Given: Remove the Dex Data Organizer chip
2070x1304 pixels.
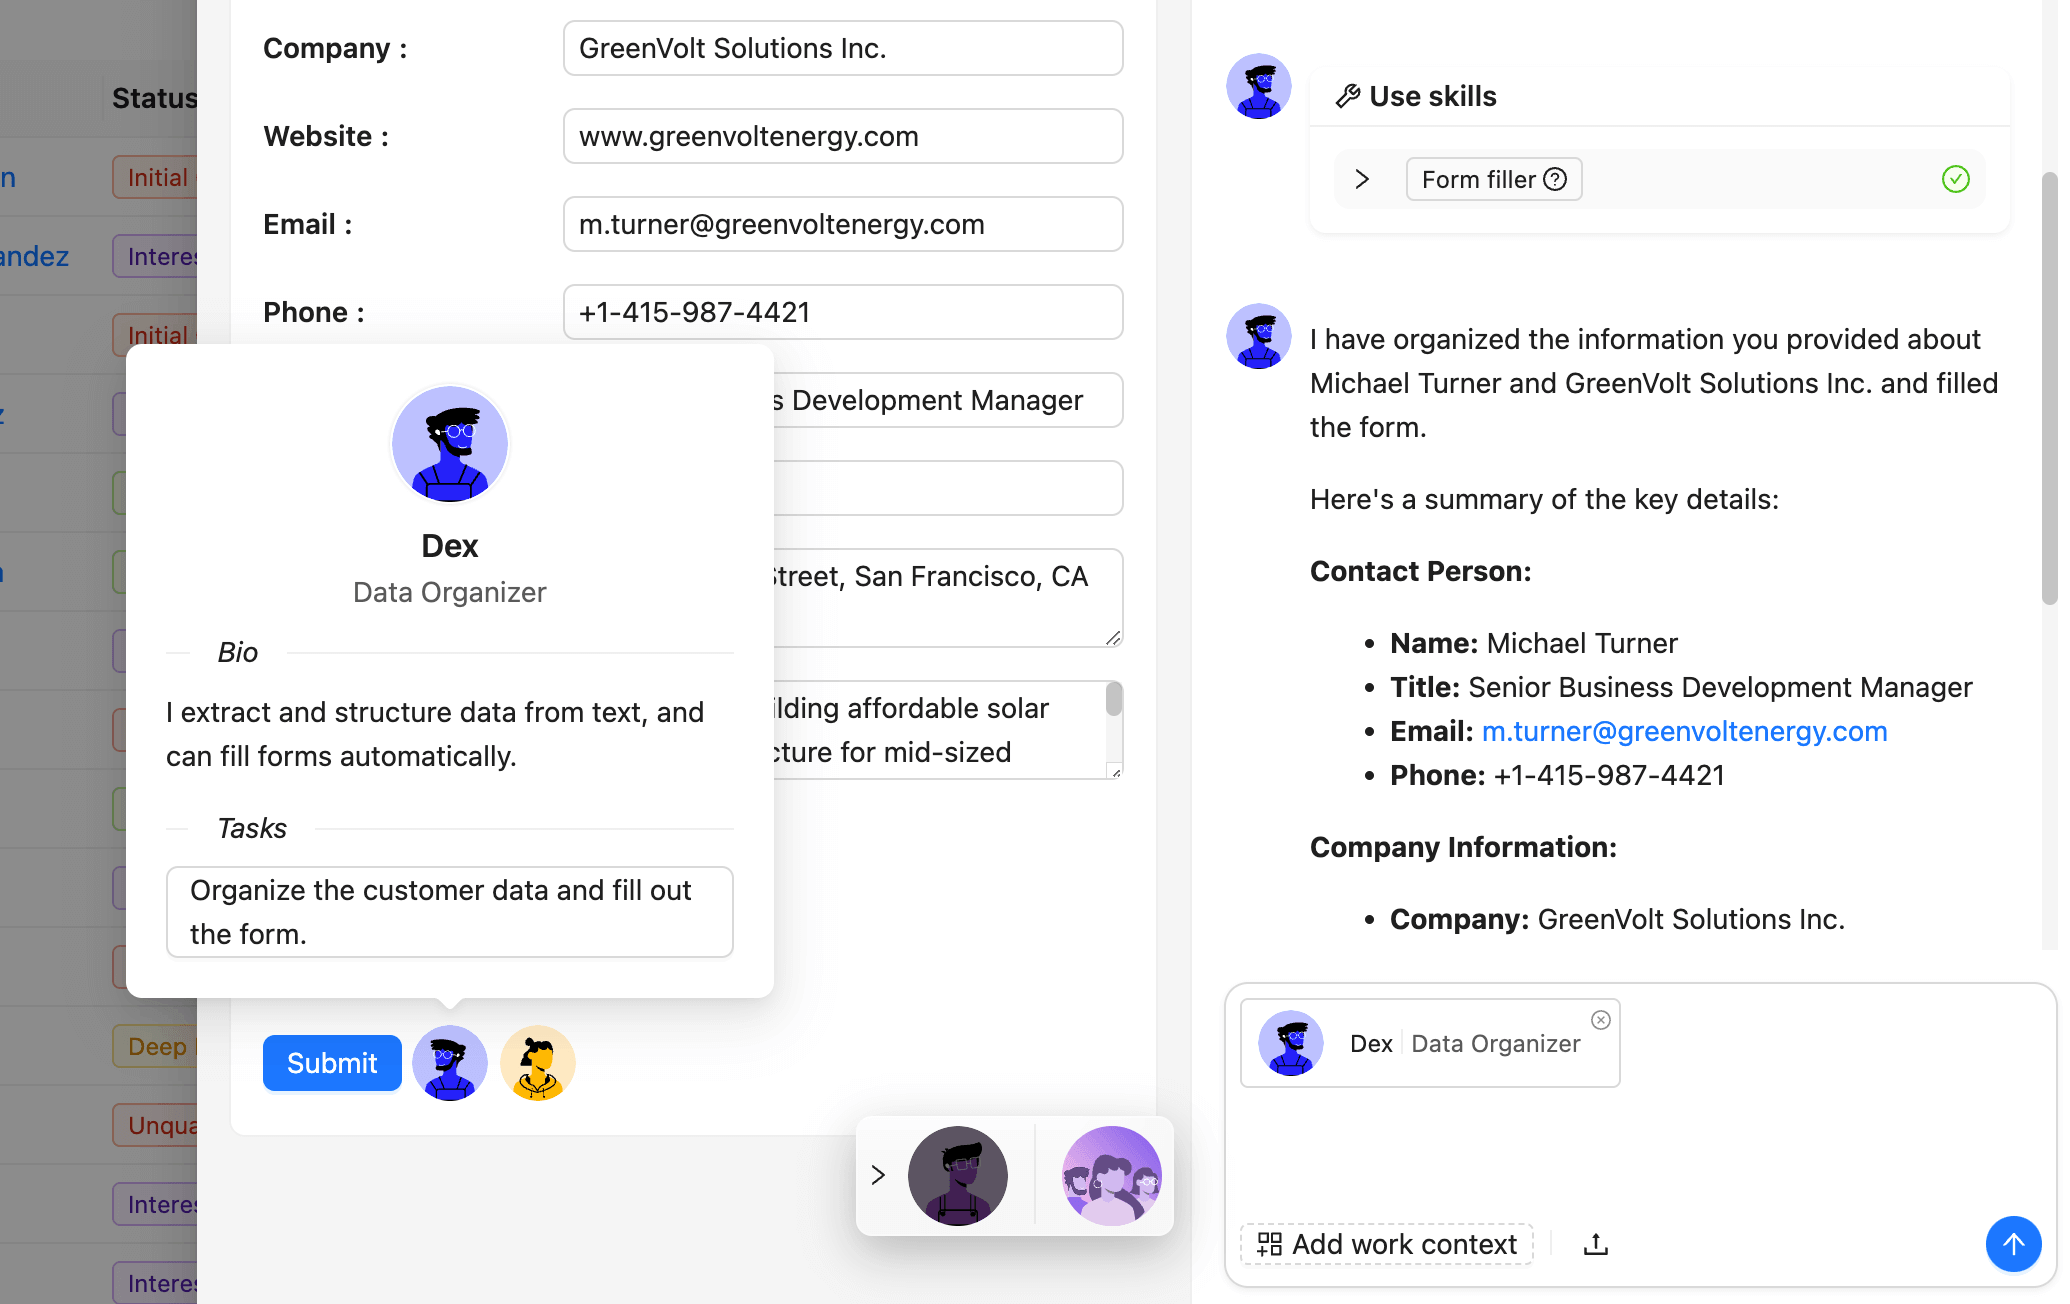Looking at the screenshot, I should 1601,1020.
